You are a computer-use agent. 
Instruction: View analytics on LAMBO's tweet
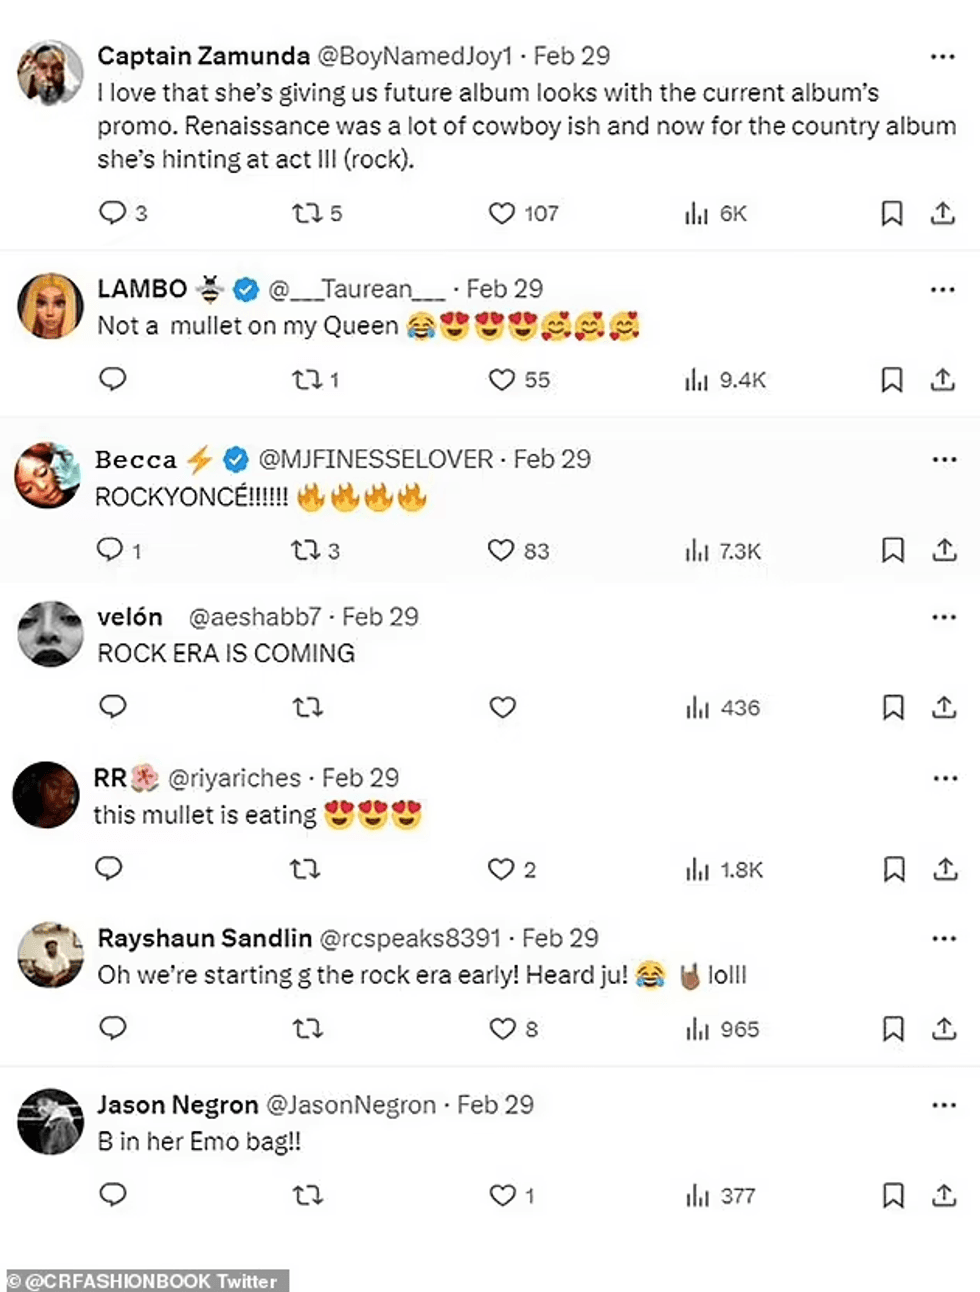click(697, 380)
